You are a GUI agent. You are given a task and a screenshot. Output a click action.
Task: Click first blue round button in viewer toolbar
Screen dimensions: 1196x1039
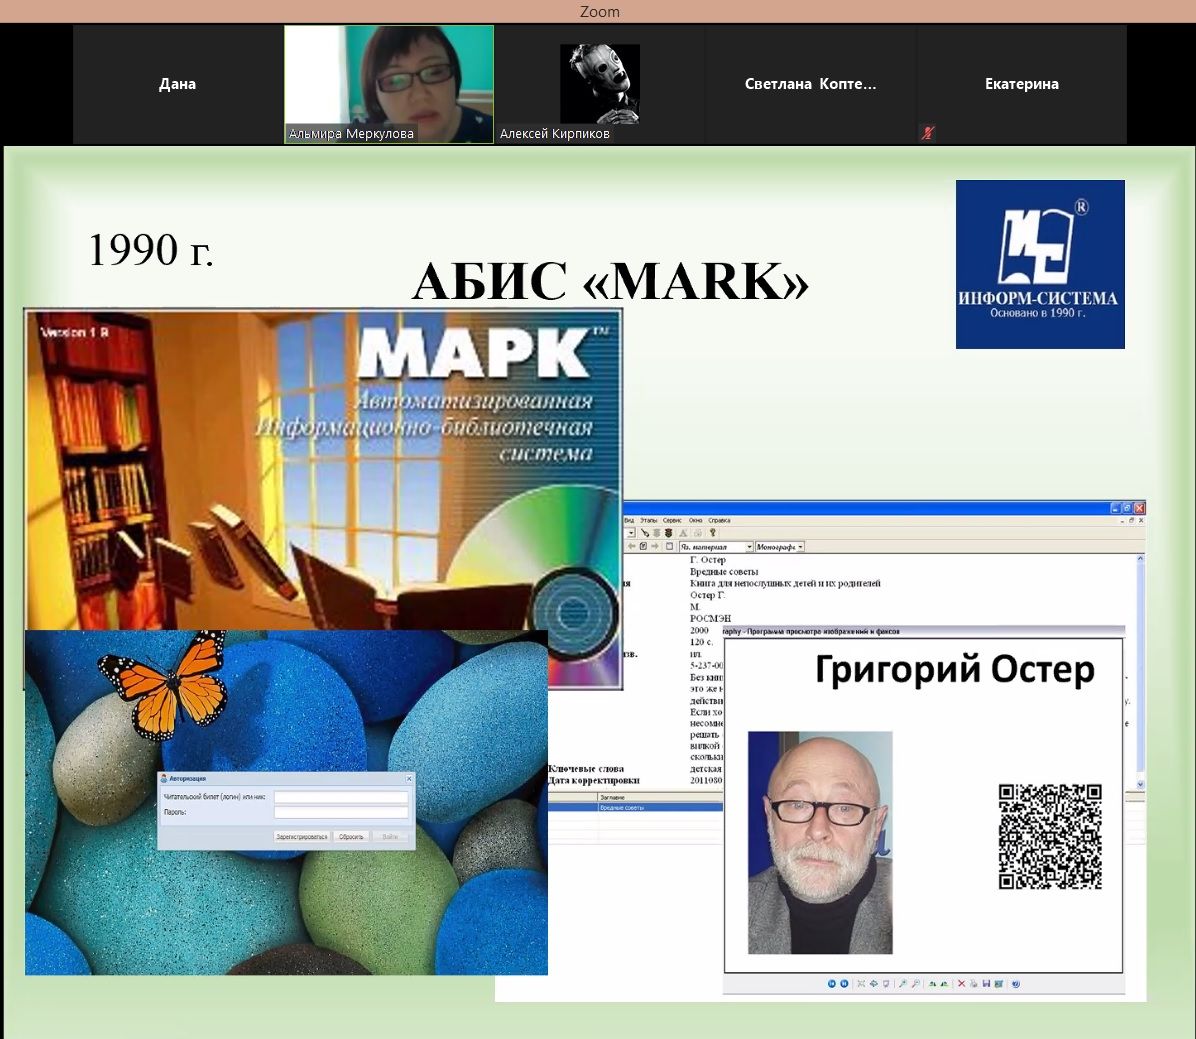click(831, 984)
